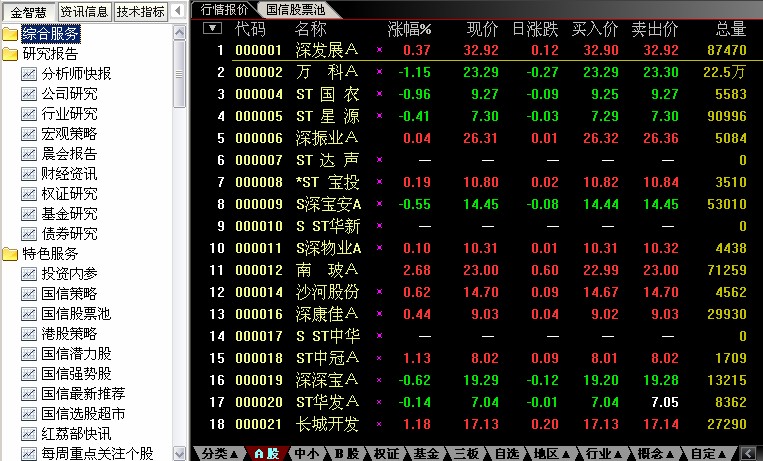Collapse the left panel with arrow button

[x=178, y=12]
